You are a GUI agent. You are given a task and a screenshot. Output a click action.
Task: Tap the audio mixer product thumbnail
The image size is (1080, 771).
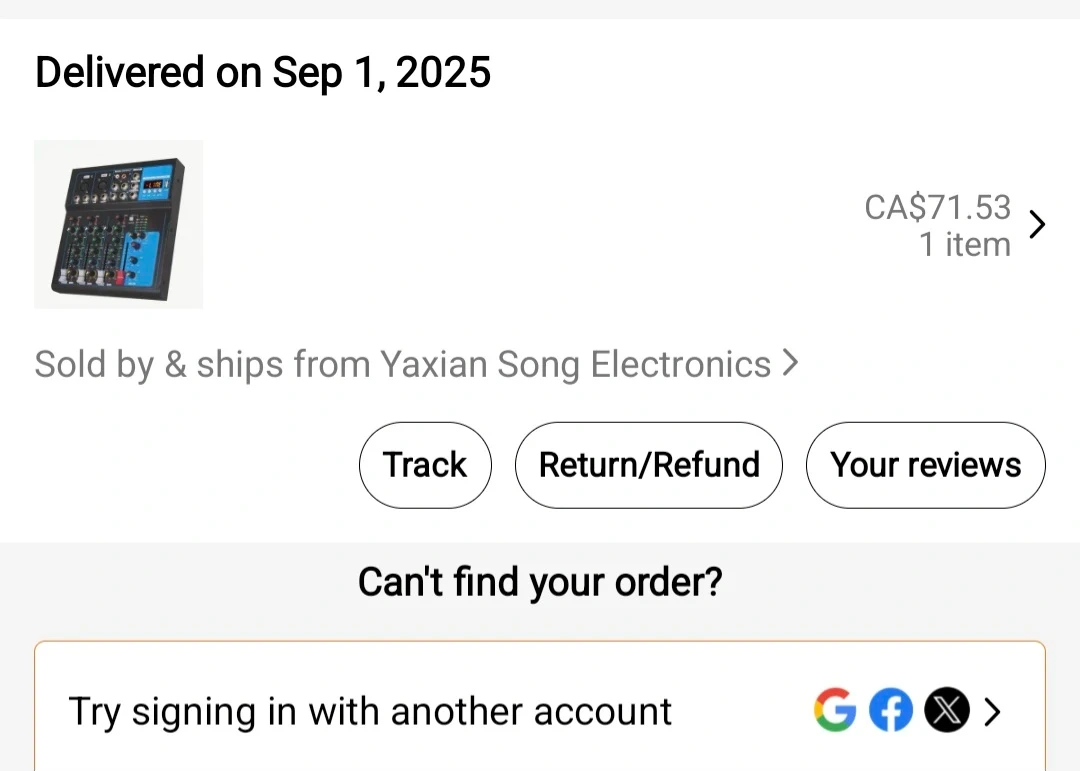[118, 224]
